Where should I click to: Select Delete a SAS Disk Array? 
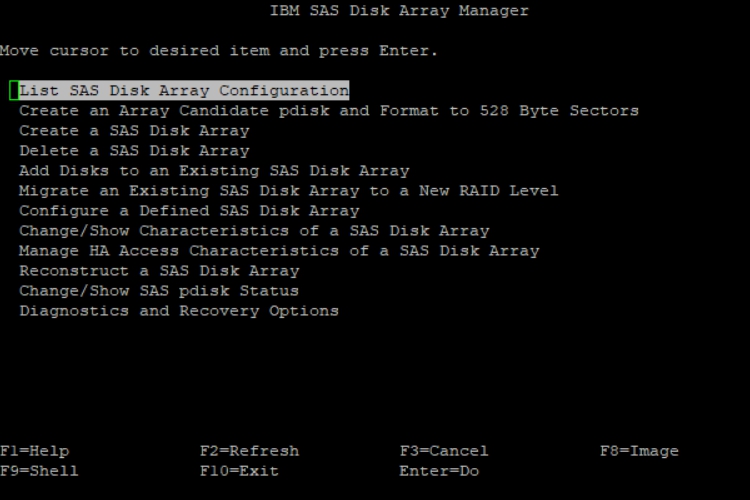pos(134,151)
